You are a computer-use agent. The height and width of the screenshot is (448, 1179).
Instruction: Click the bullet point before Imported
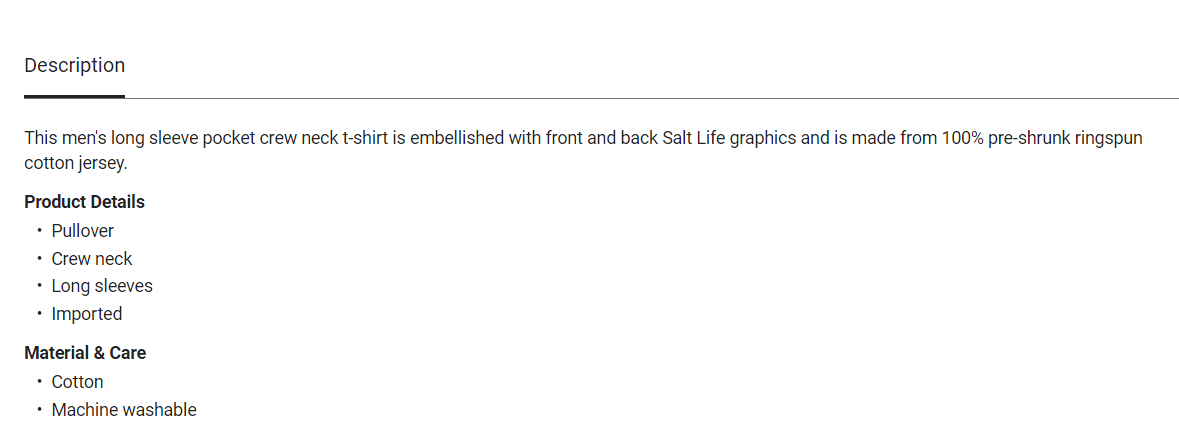pos(39,314)
